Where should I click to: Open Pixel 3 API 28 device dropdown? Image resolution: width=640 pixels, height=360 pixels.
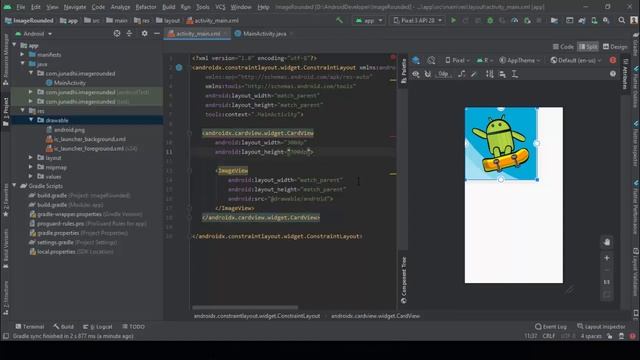click(418, 20)
